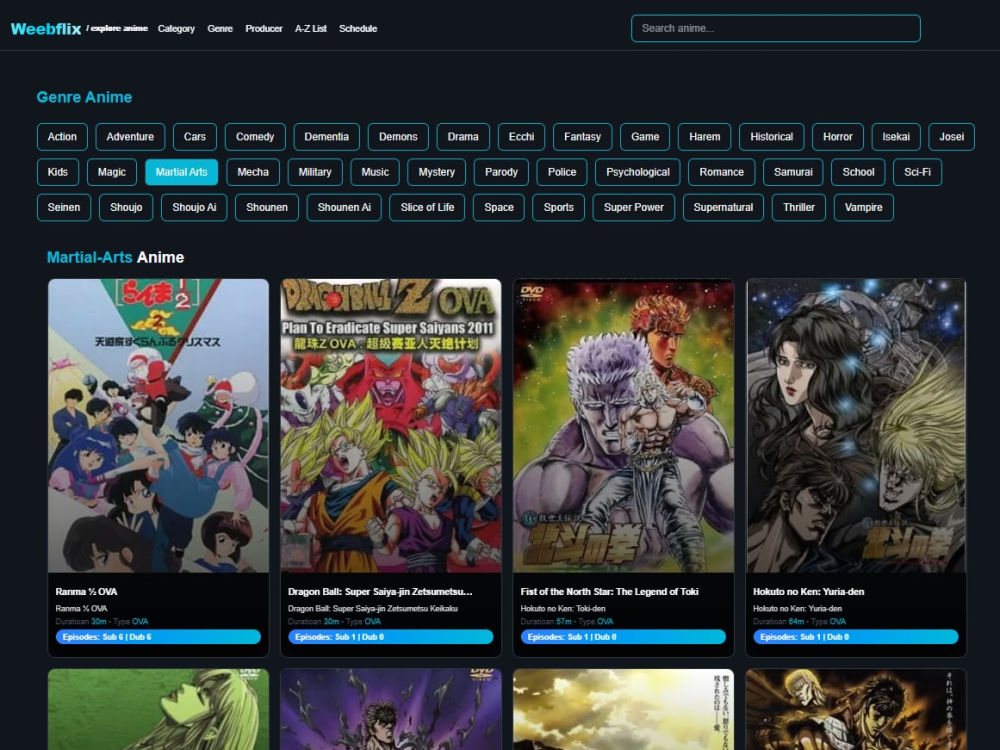Screen dimensions: 1000x750
Task: Choose the Cars genre
Action: click(195, 136)
